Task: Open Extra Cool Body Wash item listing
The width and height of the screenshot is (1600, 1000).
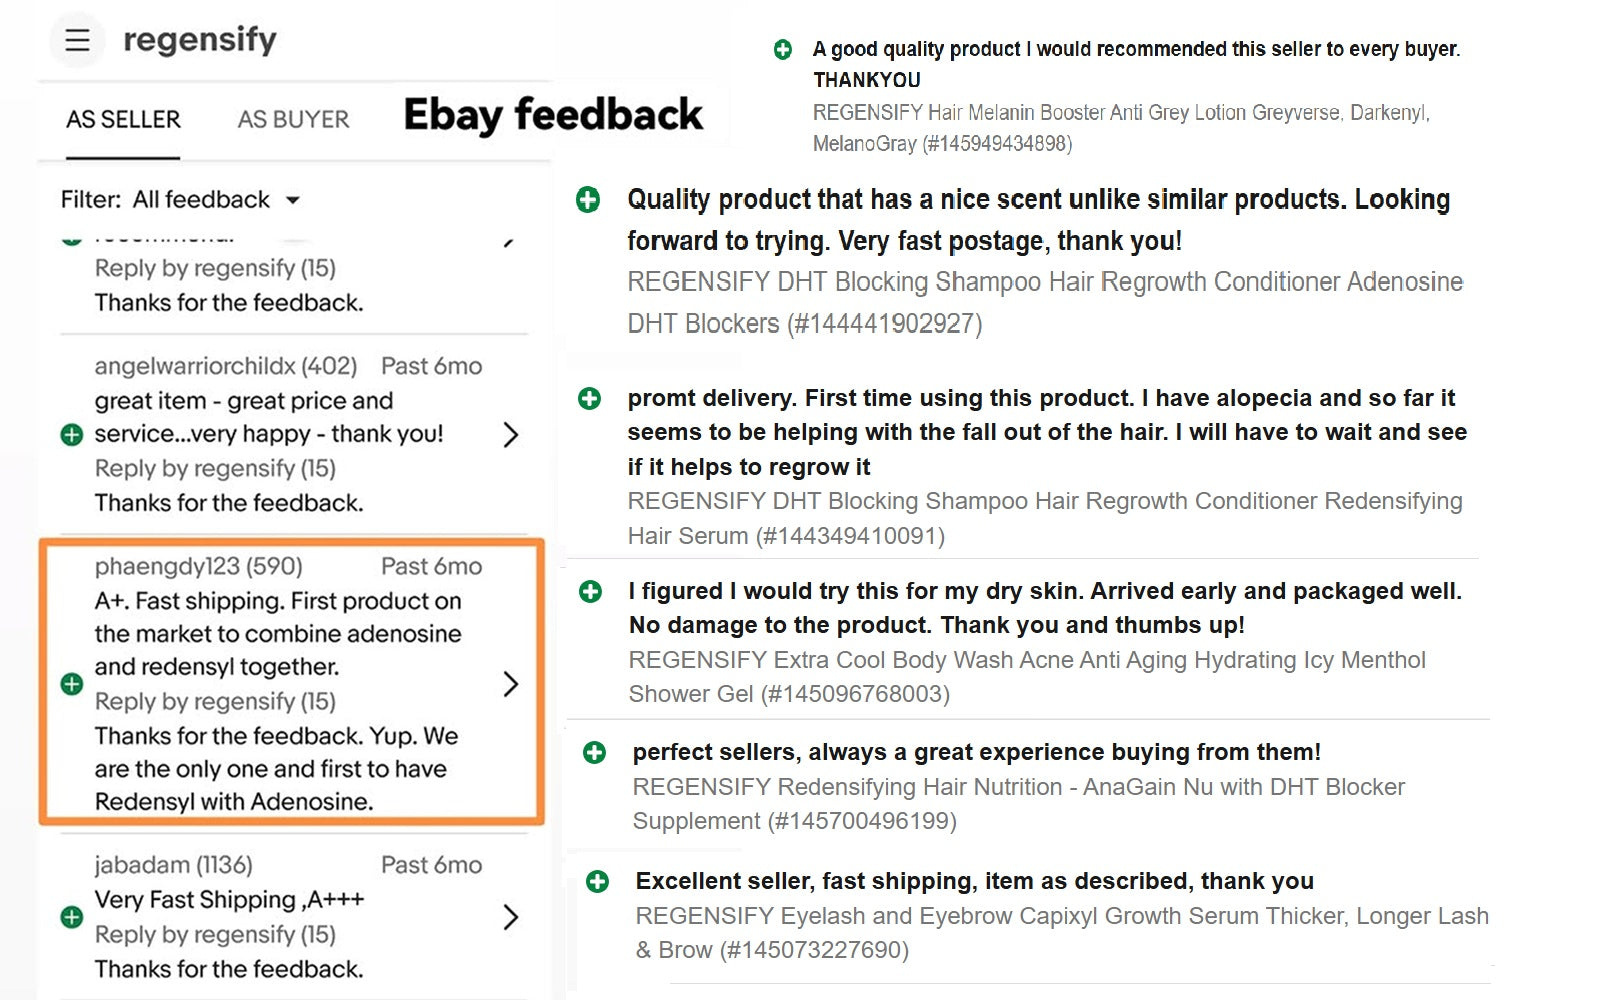Action: coord(1026,677)
